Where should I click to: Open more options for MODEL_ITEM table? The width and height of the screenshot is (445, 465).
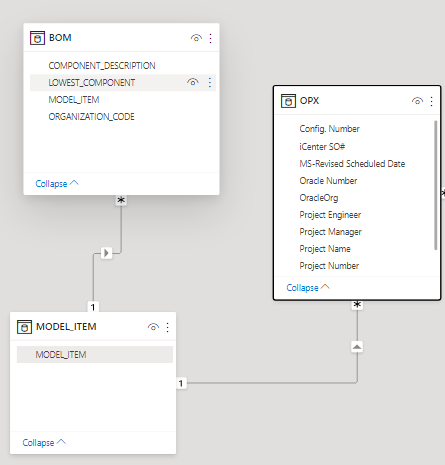point(167,327)
